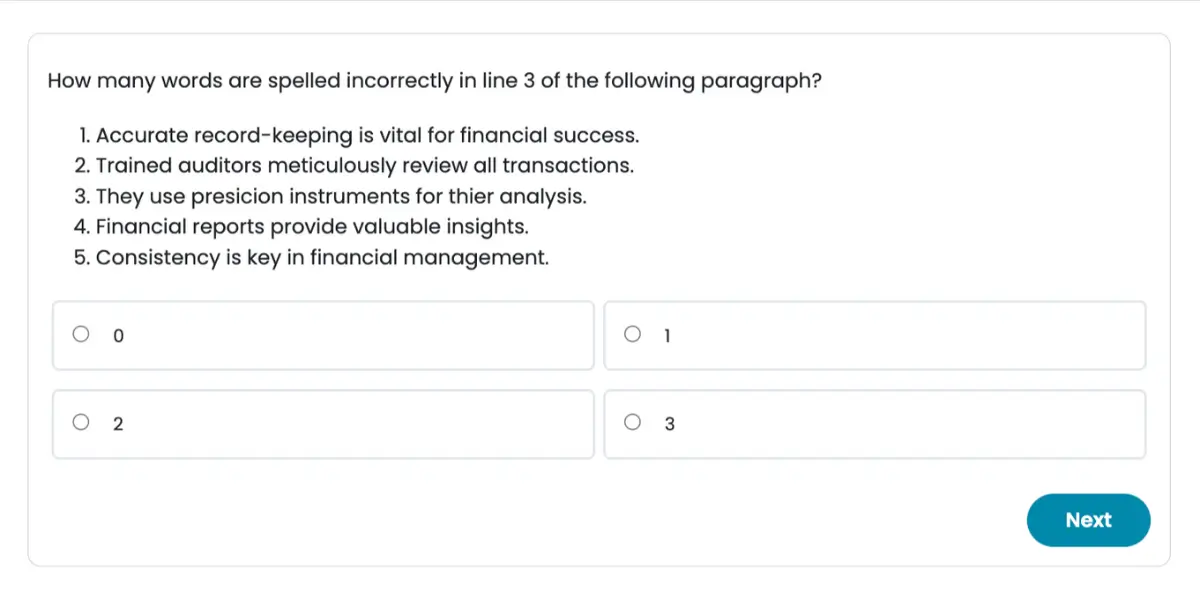Image resolution: width=1200 pixels, height=600 pixels.
Task: Click the word "transactions" in line 2
Action: tap(567, 165)
